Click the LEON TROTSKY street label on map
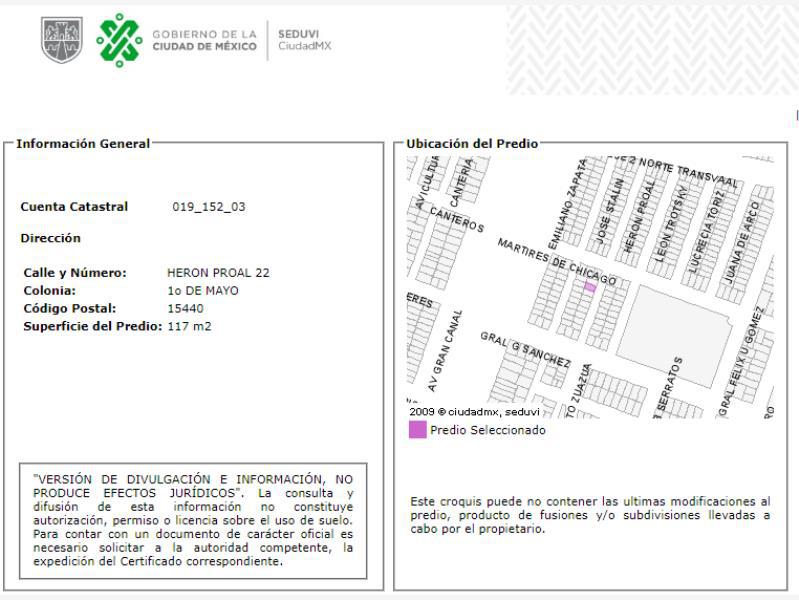 pos(671,224)
